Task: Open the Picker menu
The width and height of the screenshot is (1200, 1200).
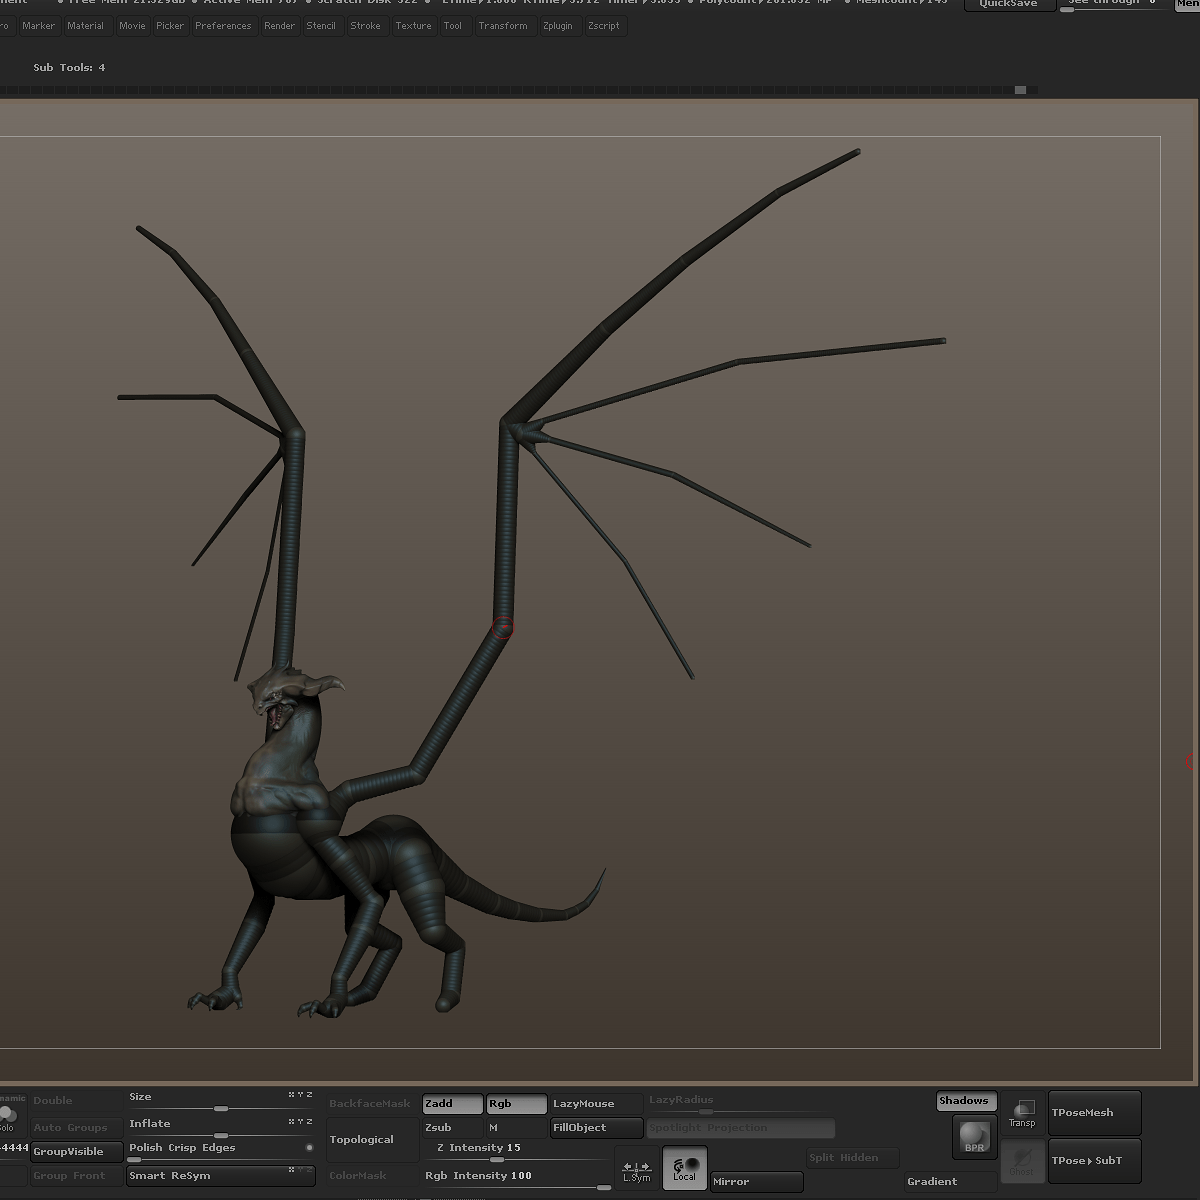Action: coord(170,26)
